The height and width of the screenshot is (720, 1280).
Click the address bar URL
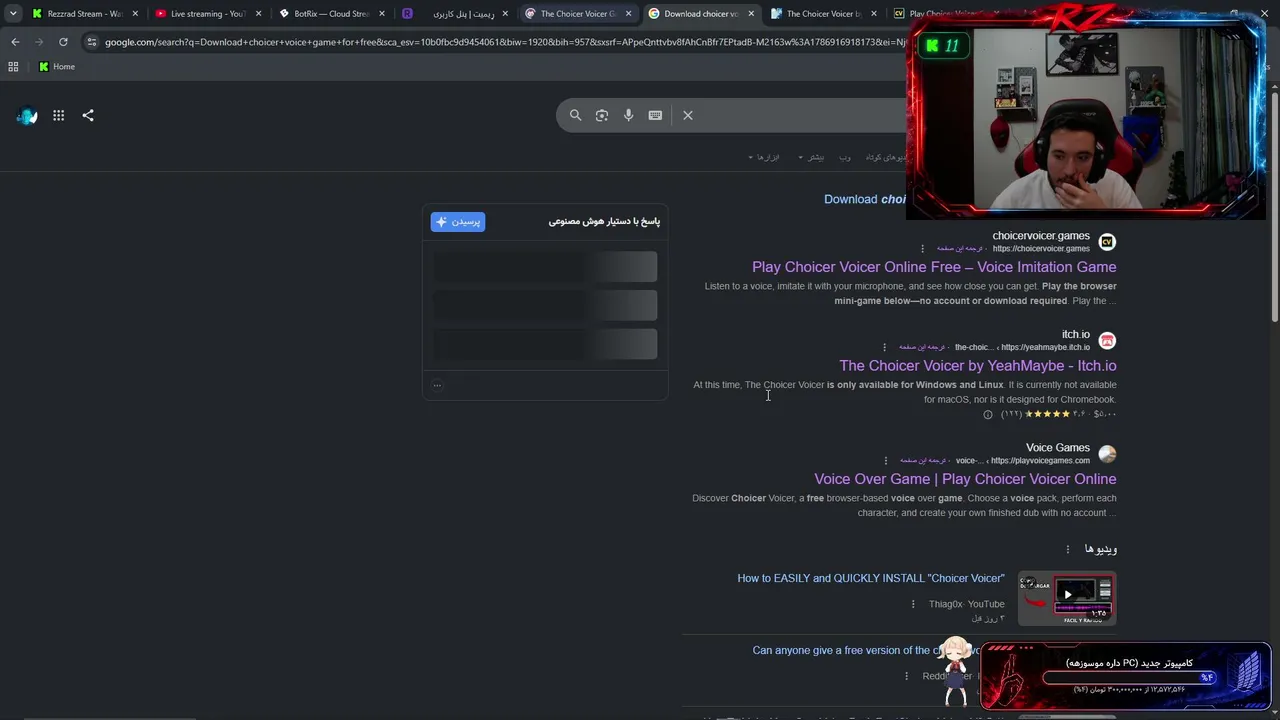(505, 42)
